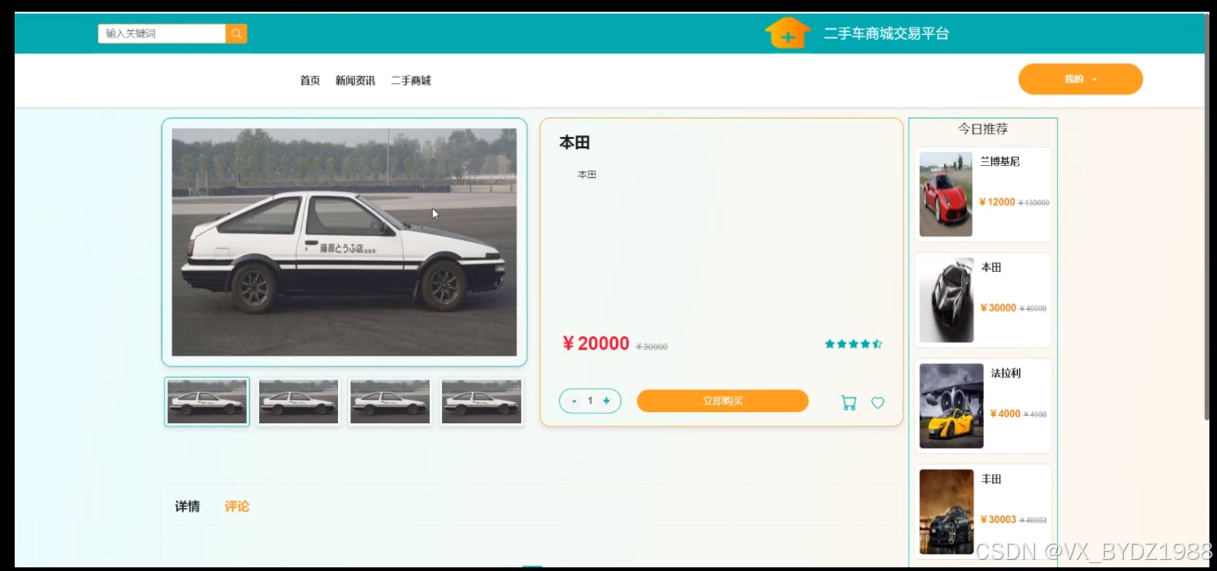Expand the 我的 dropdown button
This screenshot has width=1217, height=571.
pyautogui.click(x=1080, y=79)
